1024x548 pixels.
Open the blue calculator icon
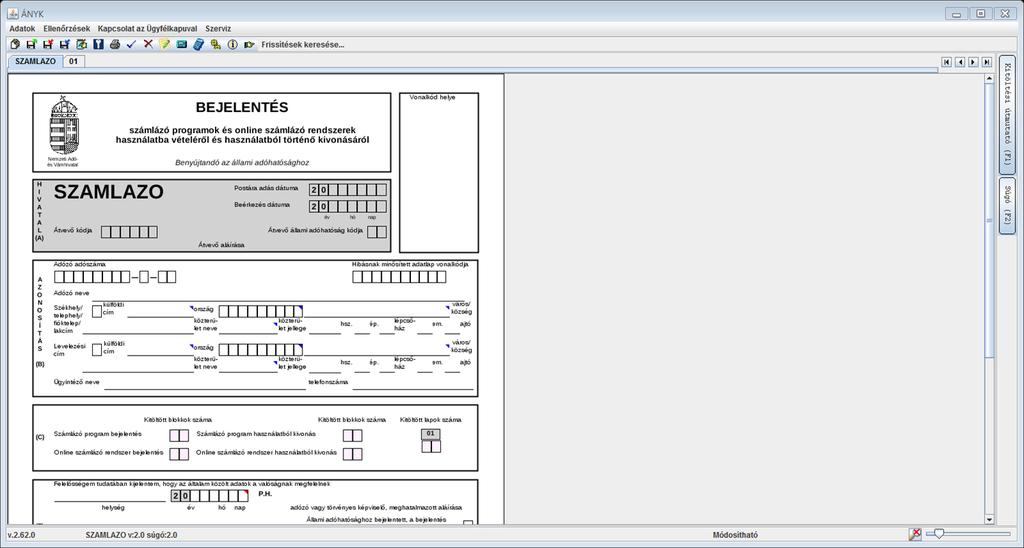(199, 44)
